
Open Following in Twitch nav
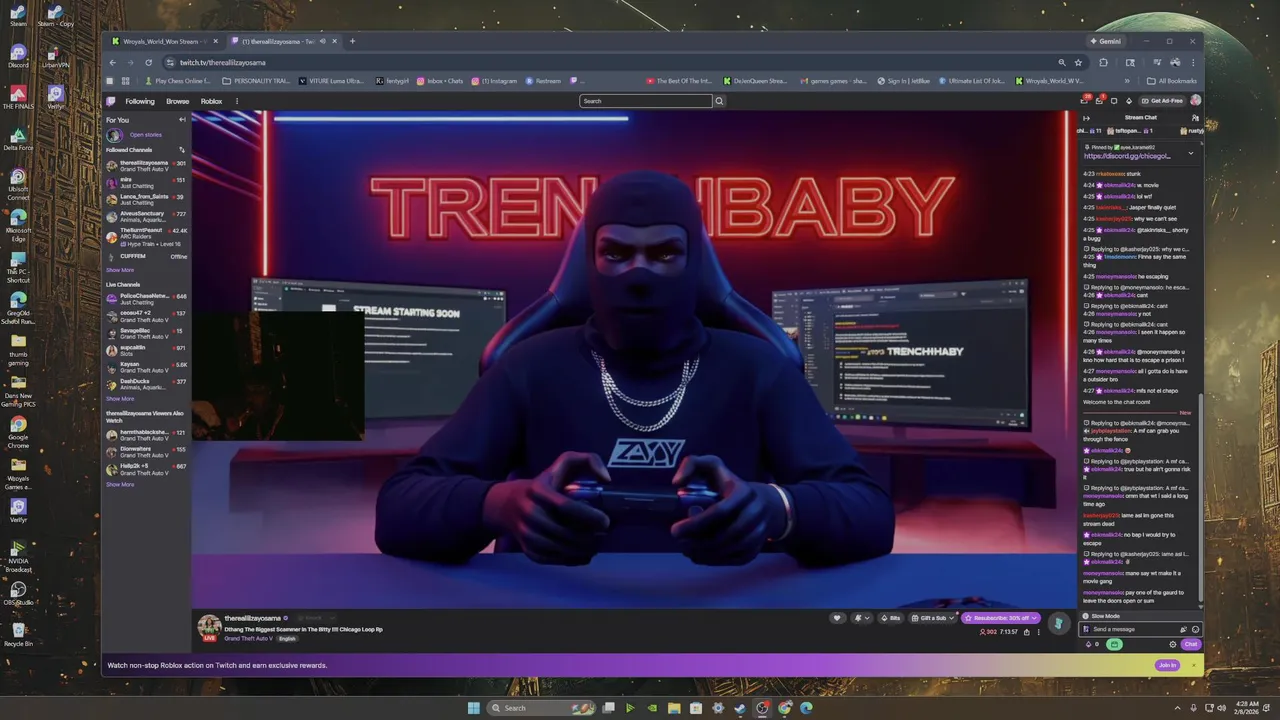coord(140,101)
